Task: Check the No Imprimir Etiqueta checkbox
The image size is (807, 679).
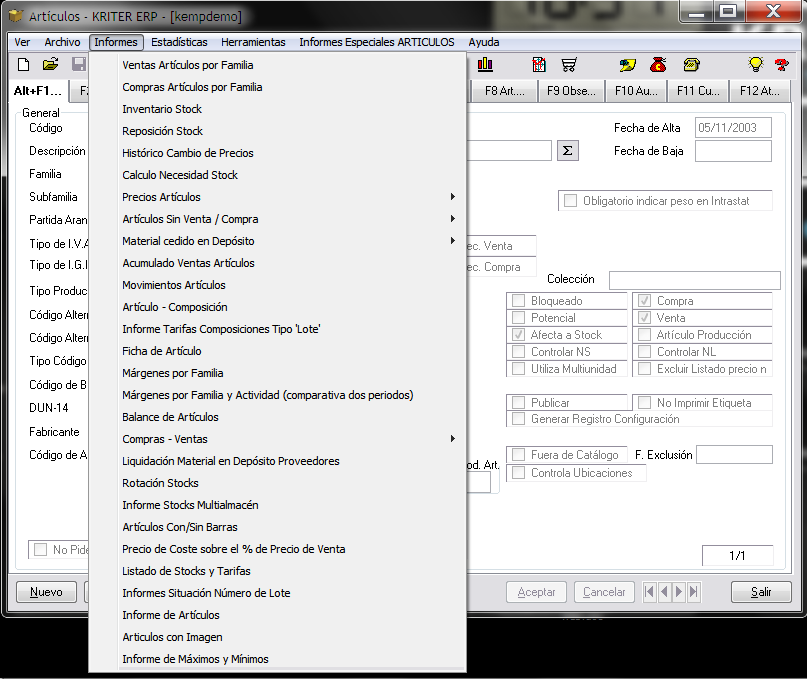Action: tap(644, 402)
